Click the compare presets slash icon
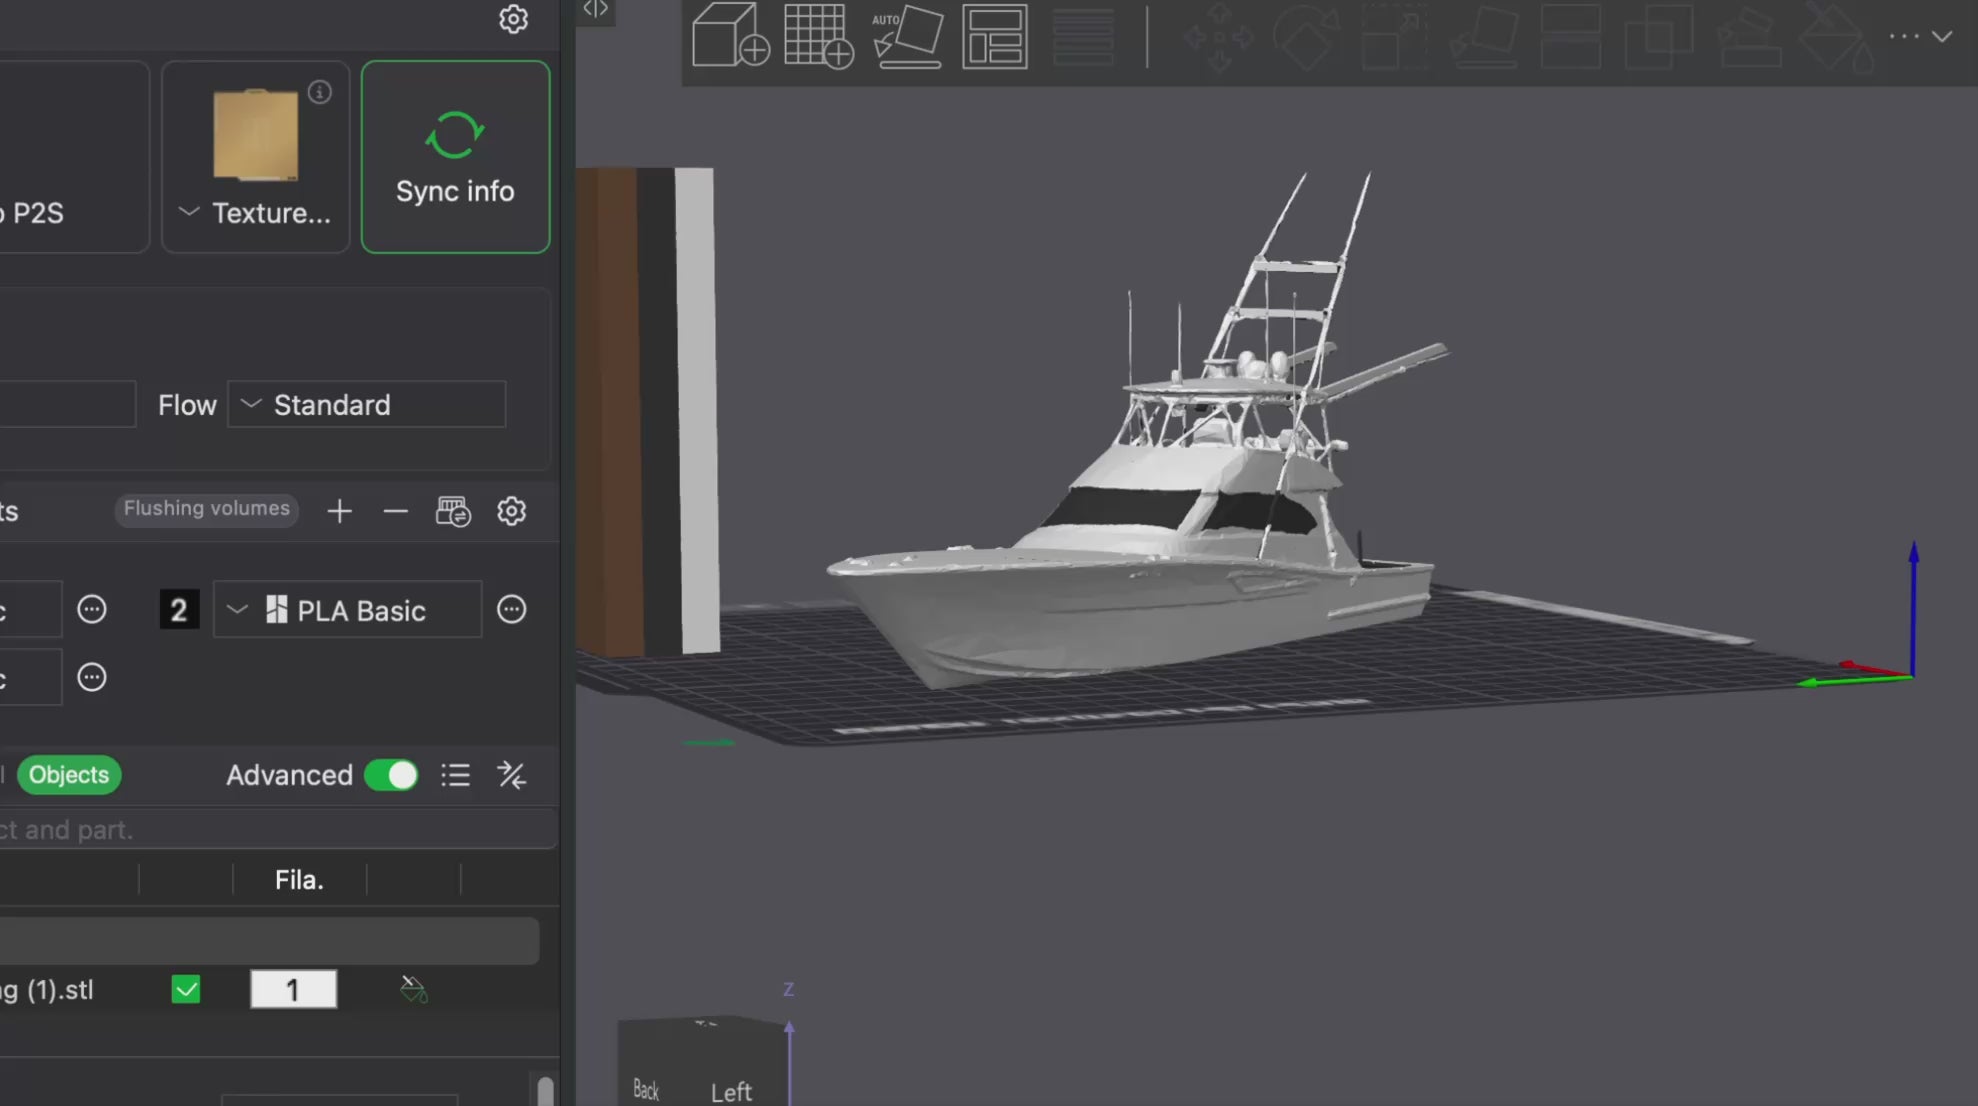1978x1106 pixels. click(511, 775)
